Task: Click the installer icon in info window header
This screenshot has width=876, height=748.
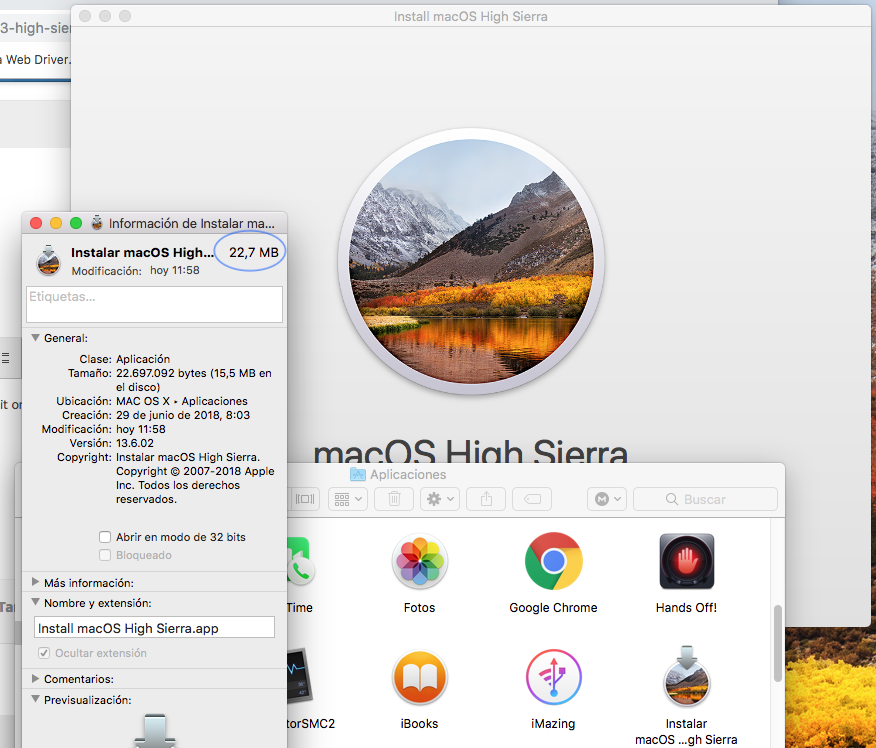Action: tap(49, 260)
